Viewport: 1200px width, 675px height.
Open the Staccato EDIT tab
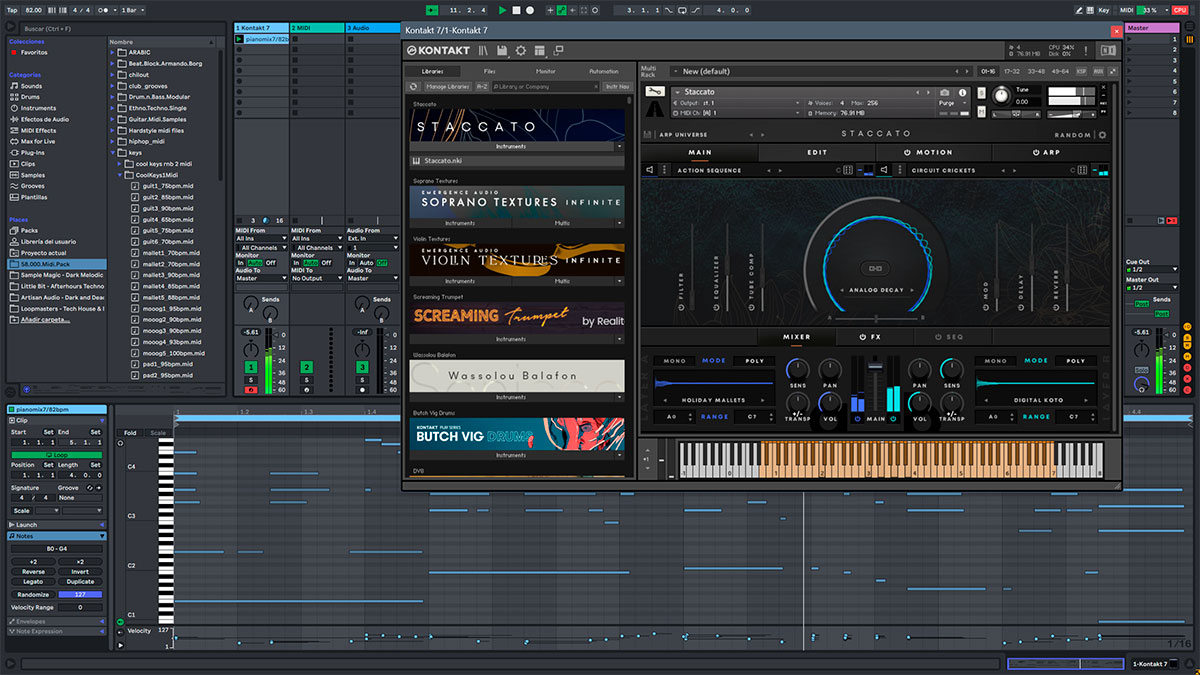[x=817, y=153]
